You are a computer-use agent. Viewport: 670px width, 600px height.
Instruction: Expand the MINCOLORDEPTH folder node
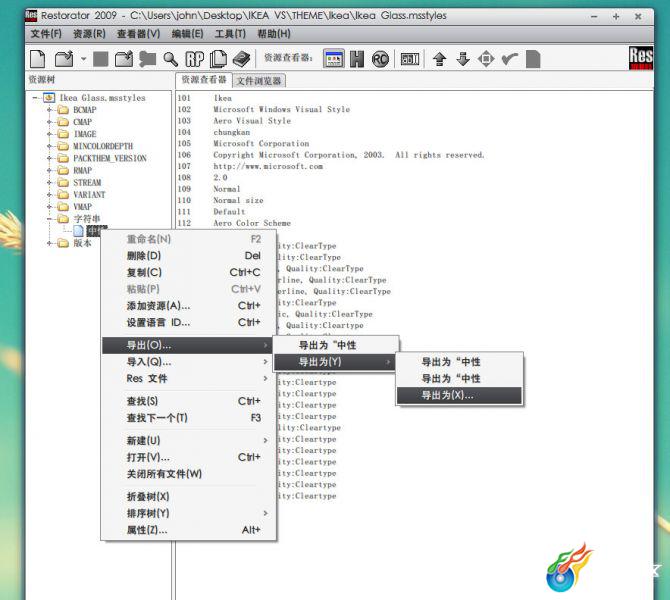pos(49,146)
